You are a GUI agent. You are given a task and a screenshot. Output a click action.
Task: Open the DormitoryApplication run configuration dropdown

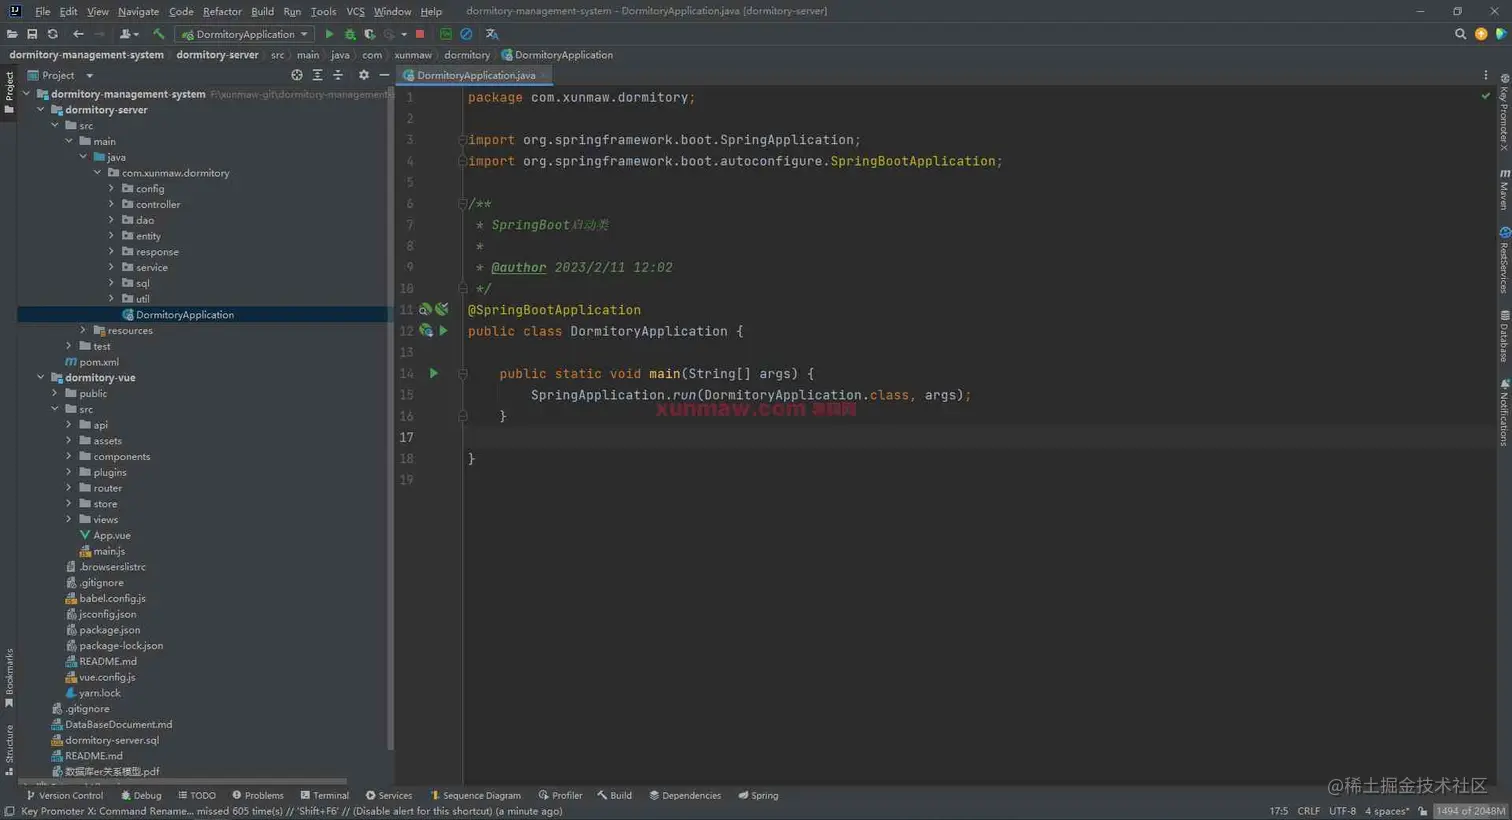(x=244, y=34)
